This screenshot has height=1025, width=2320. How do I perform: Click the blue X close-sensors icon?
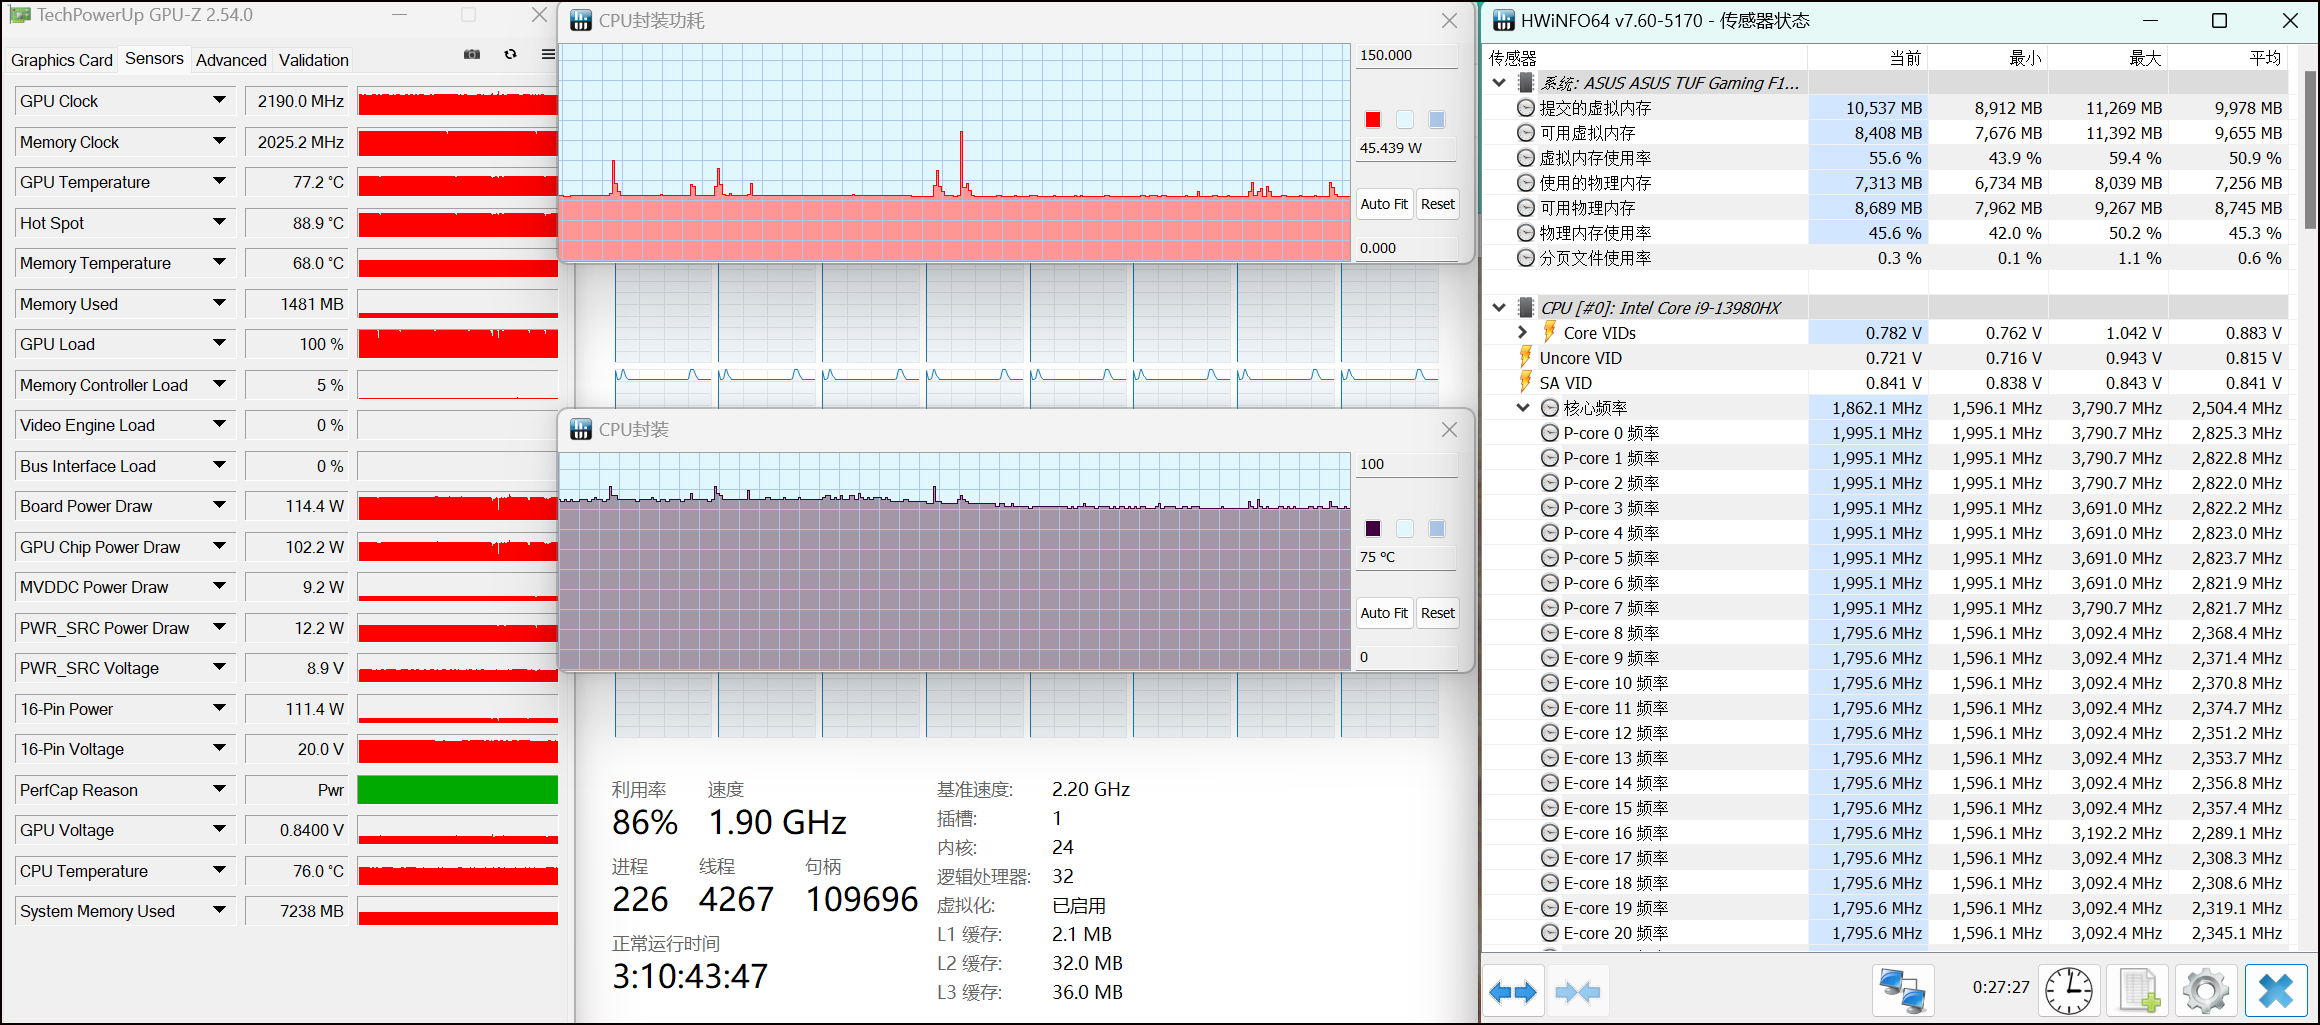coord(2275,992)
